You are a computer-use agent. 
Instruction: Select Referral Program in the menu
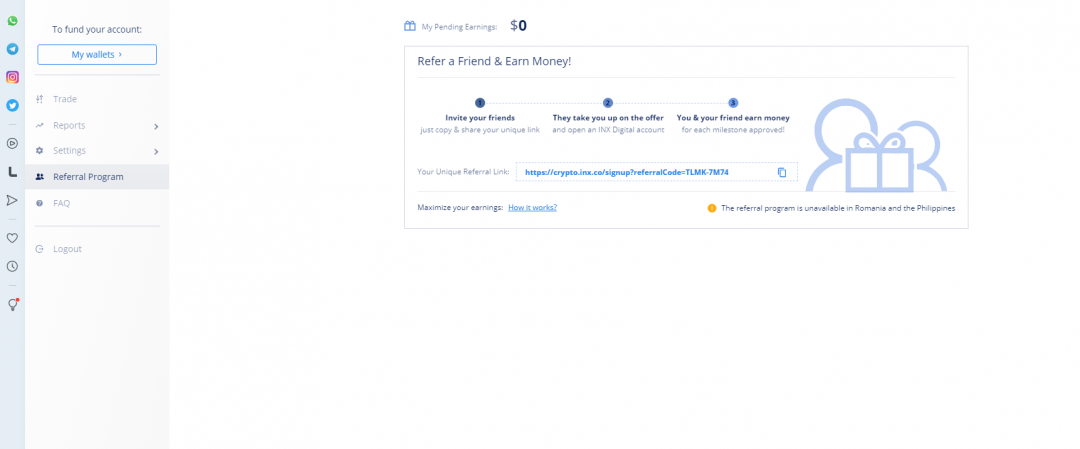click(x=88, y=177)
